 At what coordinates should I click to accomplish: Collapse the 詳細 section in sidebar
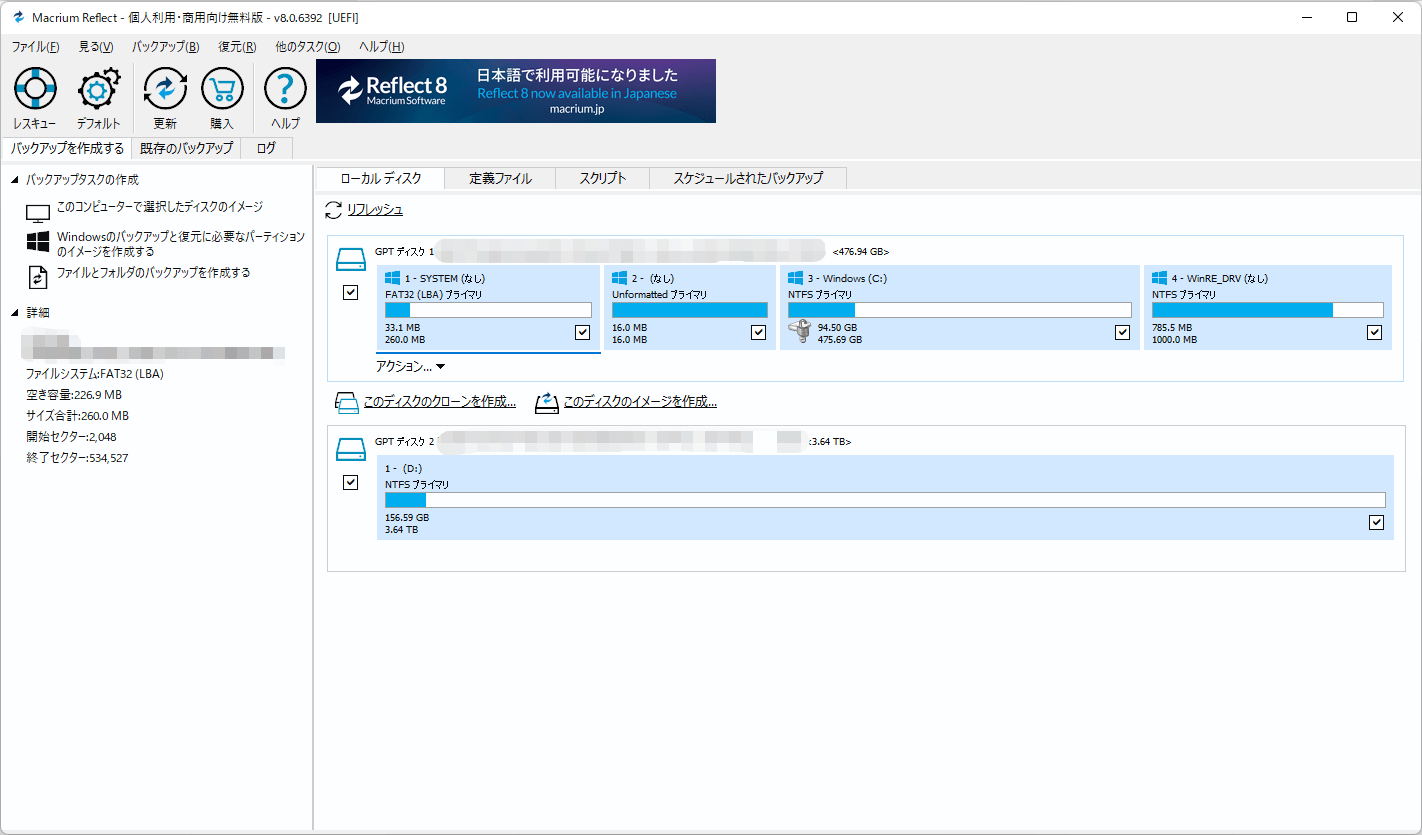click(x=13, y=312)
